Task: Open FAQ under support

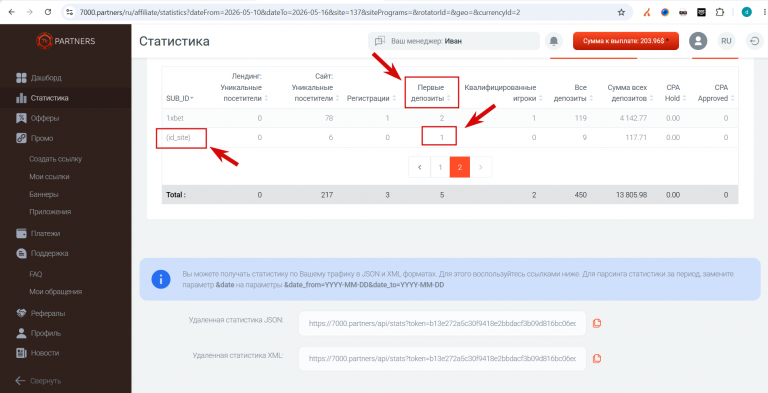Action: click(36, 274)
